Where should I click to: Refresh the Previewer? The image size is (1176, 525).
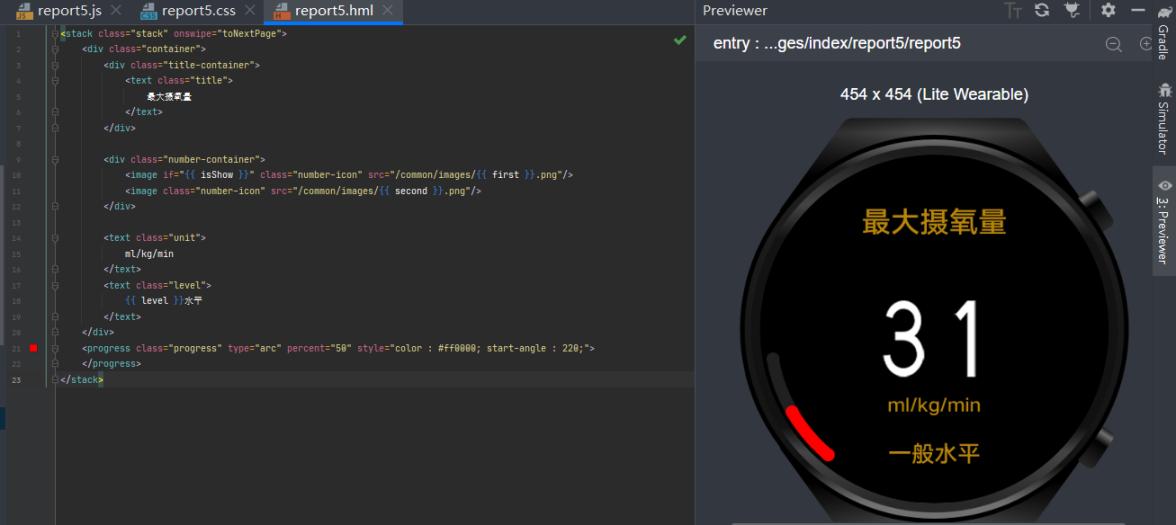[1042, 10]
